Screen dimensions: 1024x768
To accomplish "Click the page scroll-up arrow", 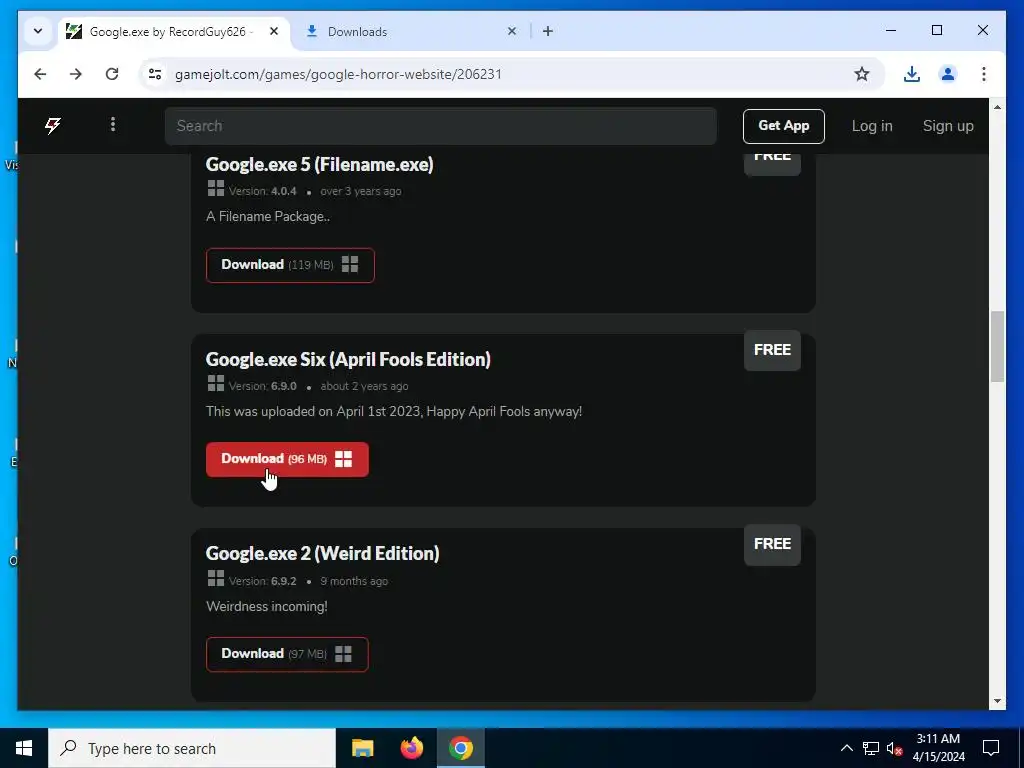I will point(997,107).
